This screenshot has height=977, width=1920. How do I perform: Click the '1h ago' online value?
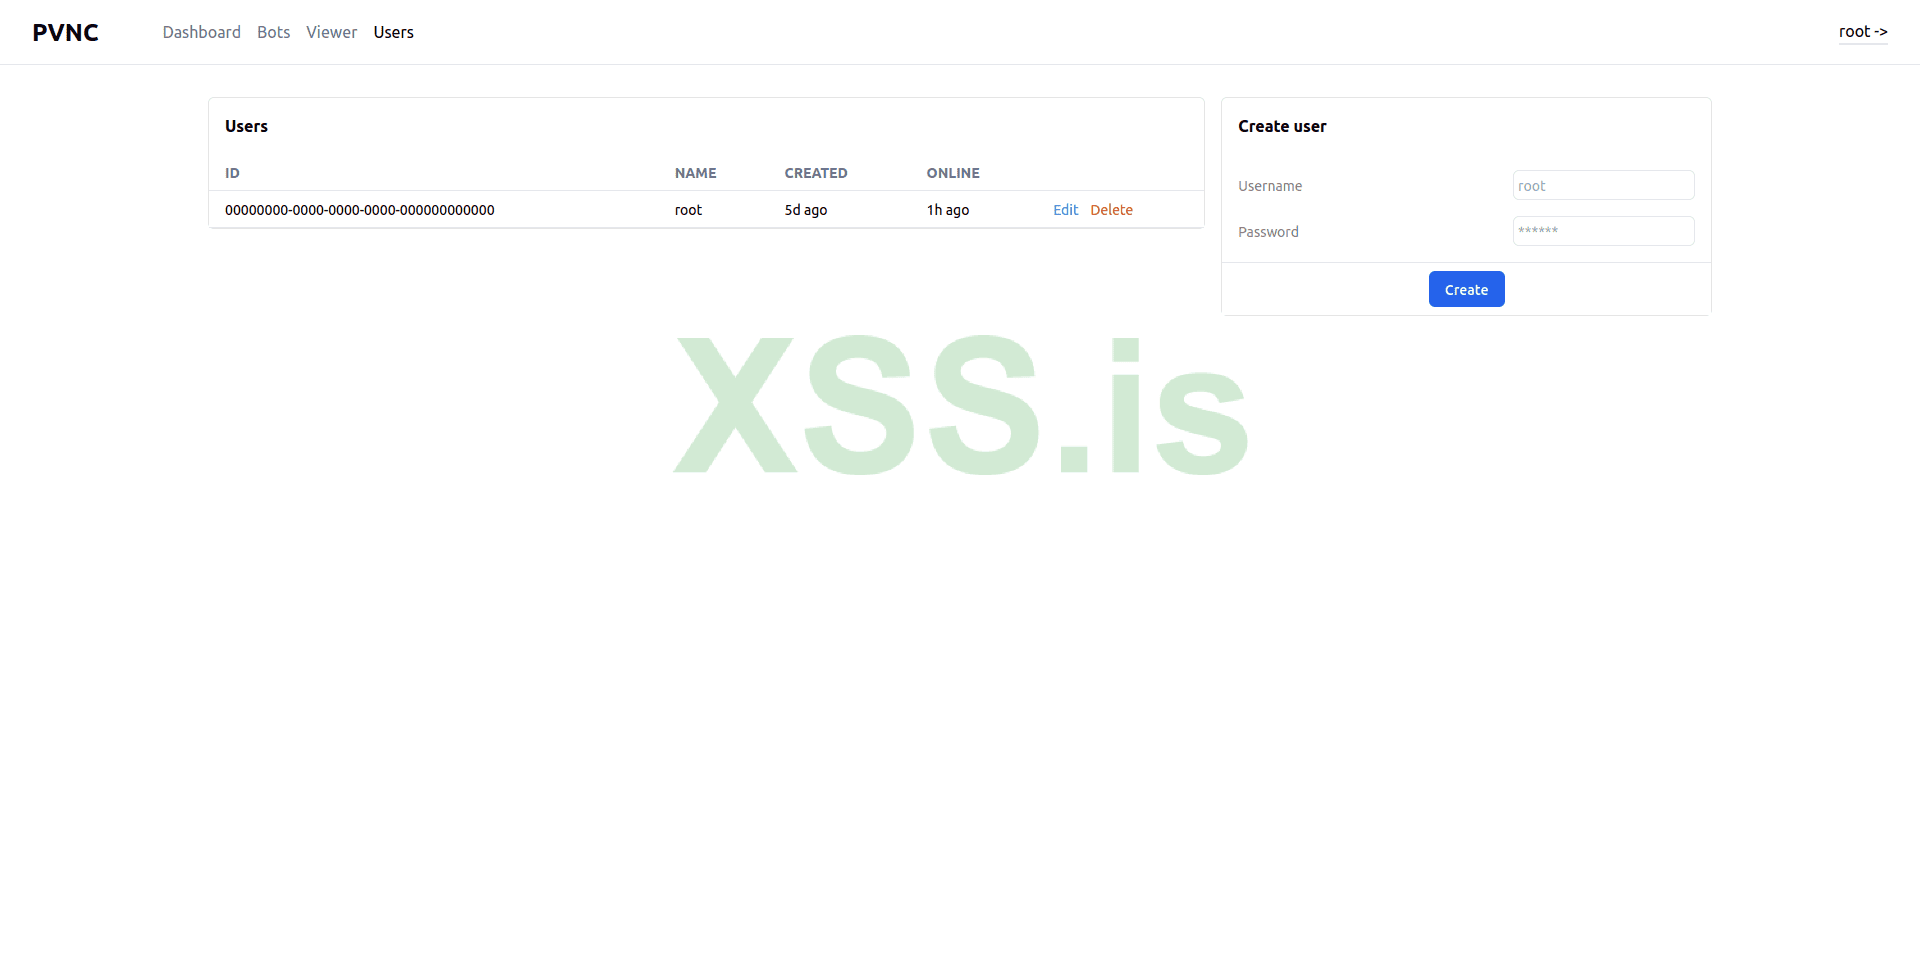click(948, 210)
